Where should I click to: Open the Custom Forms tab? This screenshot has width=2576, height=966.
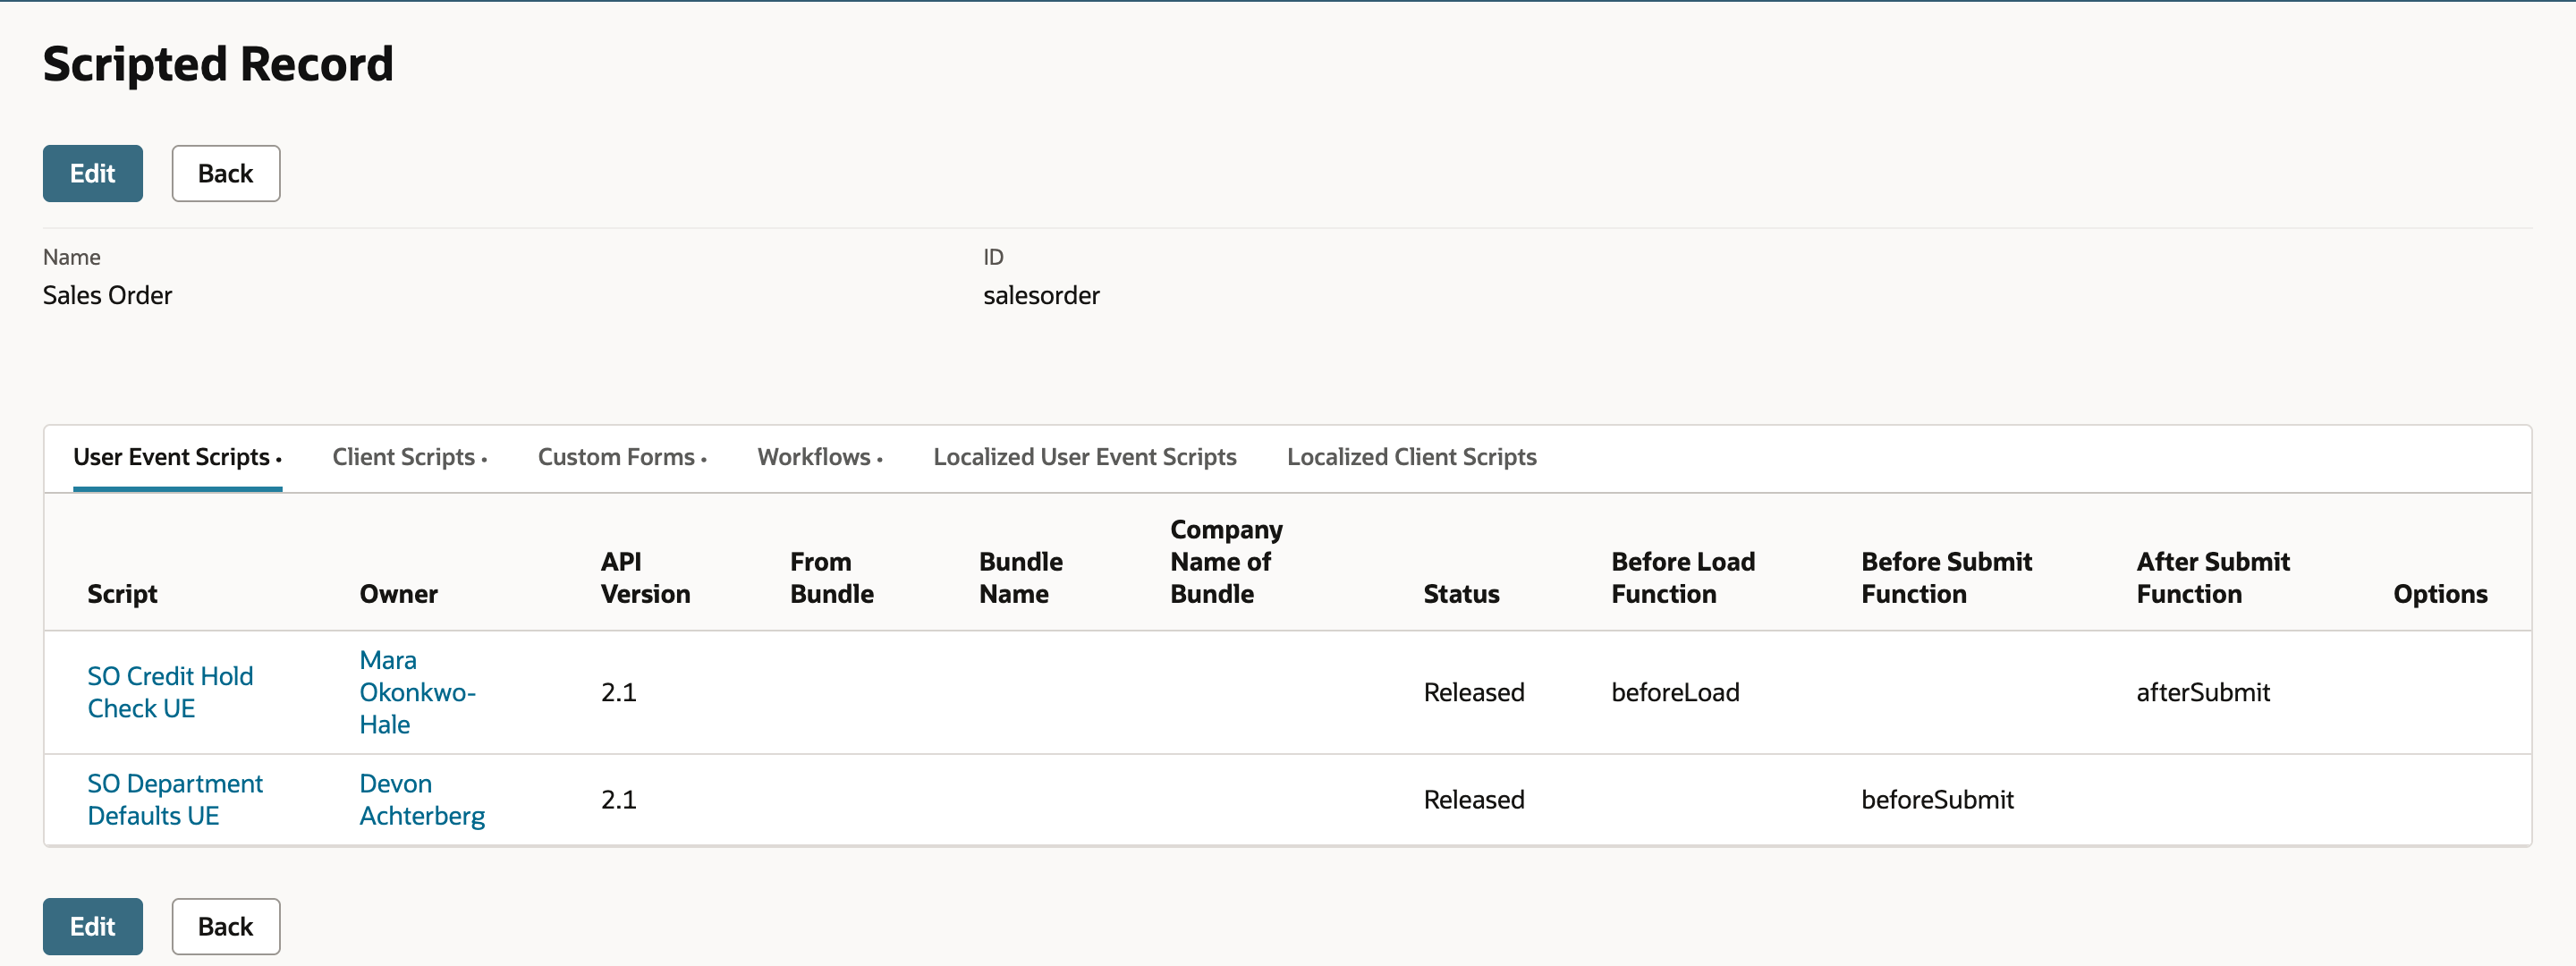coord(622,457)
